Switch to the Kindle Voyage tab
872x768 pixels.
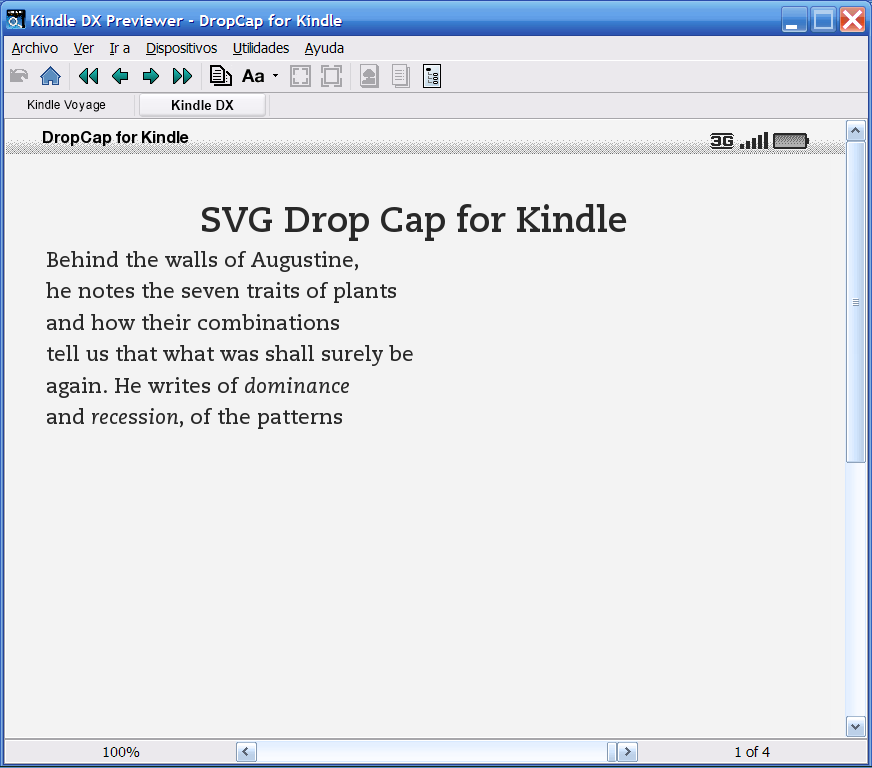coord(66,105)
